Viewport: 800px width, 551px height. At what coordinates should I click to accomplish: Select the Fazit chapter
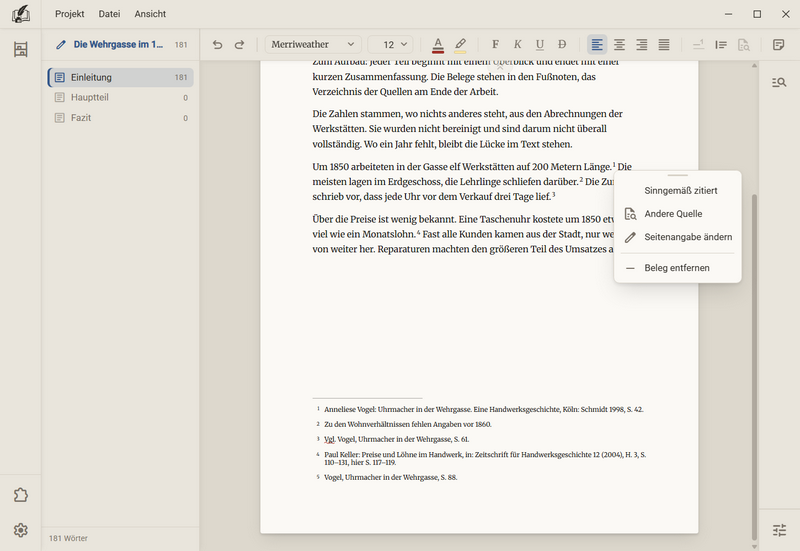[x=121, y=118]
